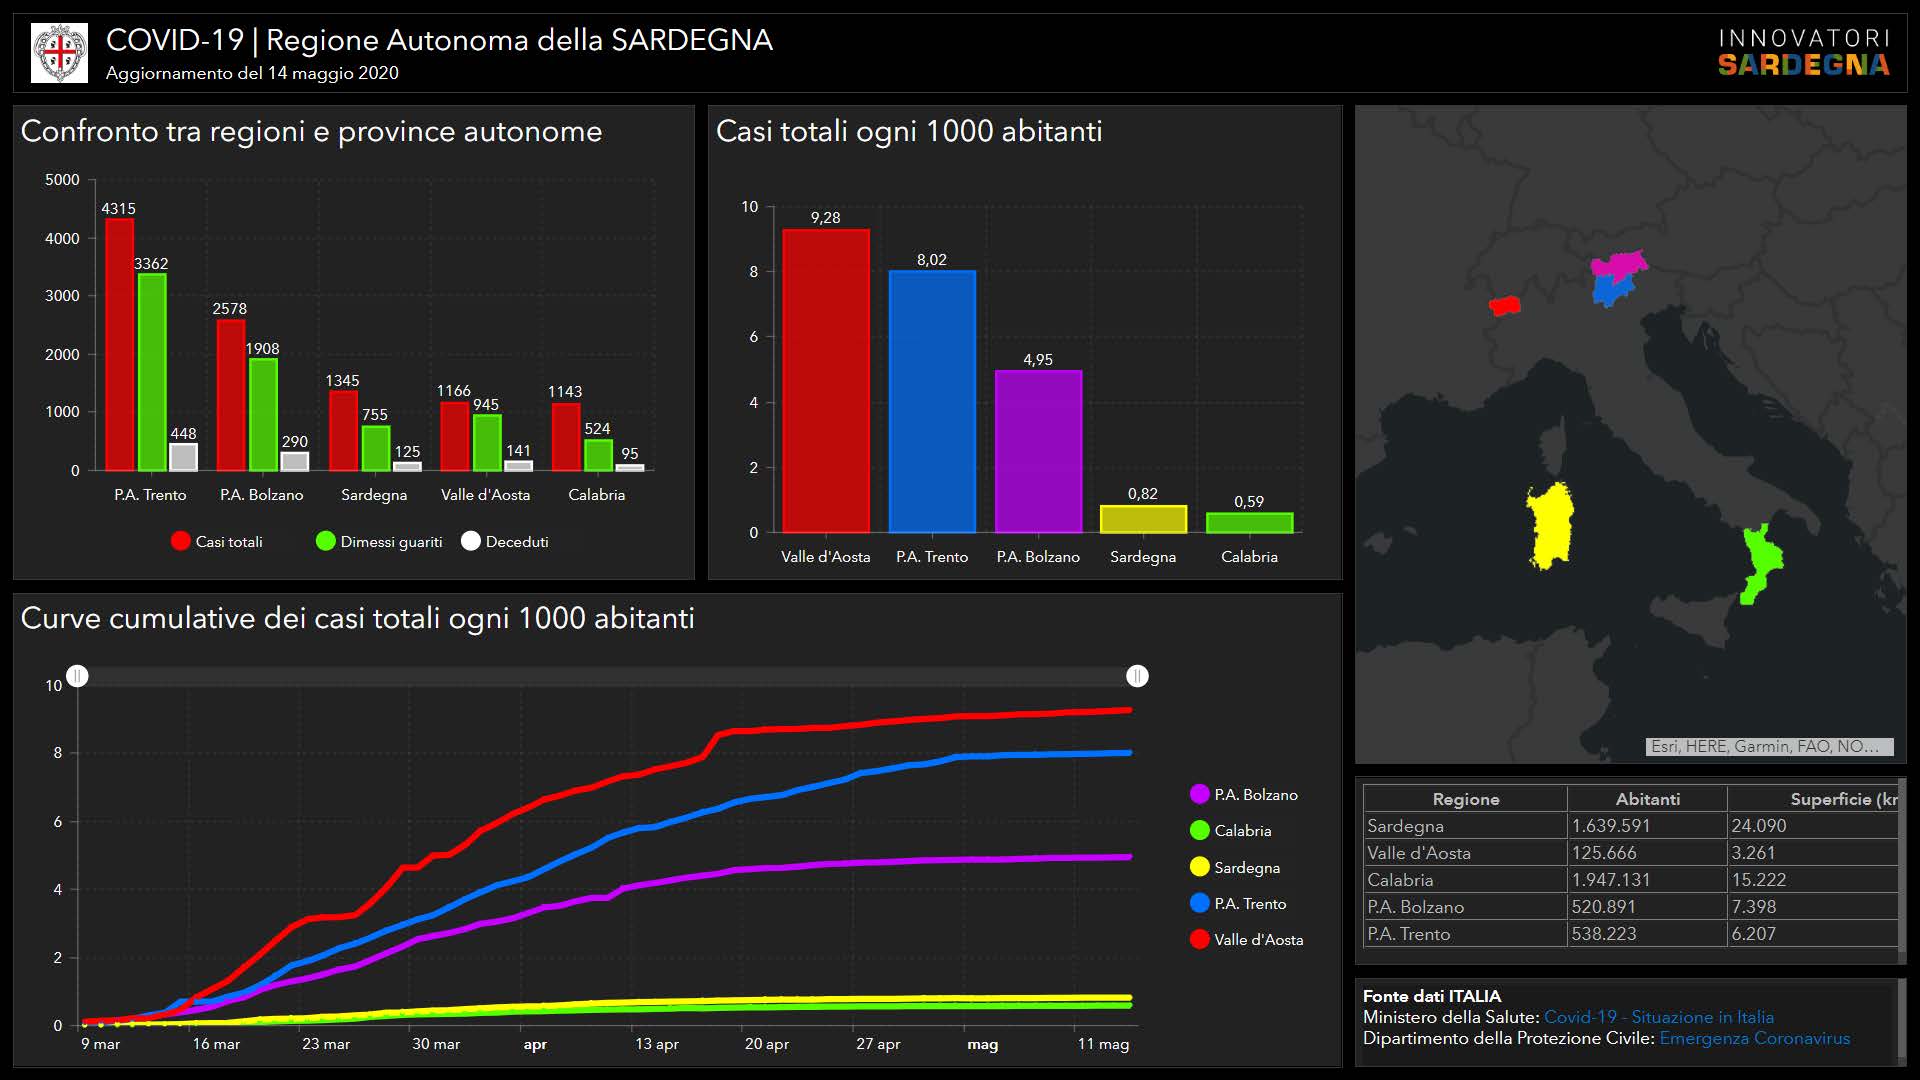
Task: Open the Emergenza Coronavirus link
Action: tap(1754, 1038)
